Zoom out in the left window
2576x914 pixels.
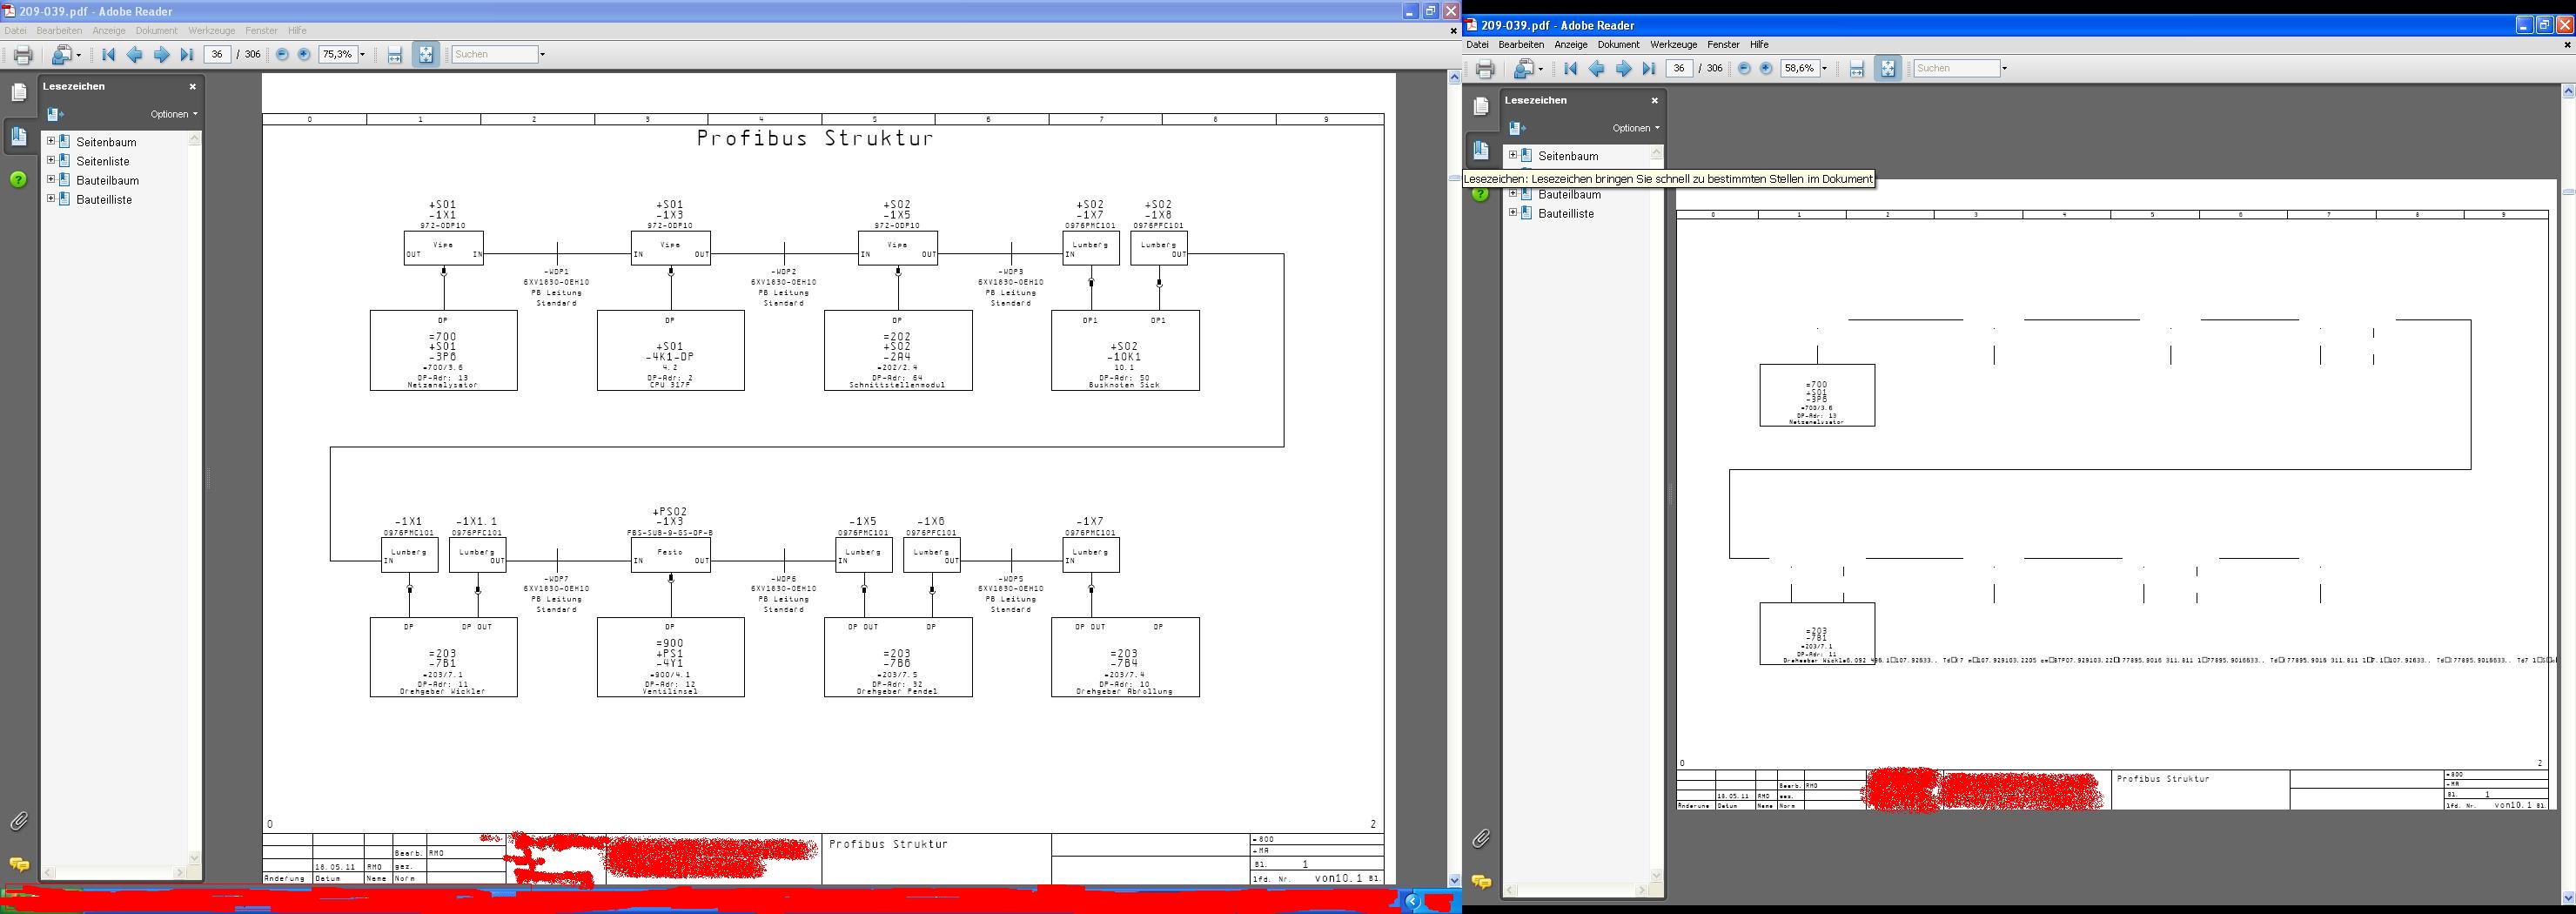[x=282, y=55]
